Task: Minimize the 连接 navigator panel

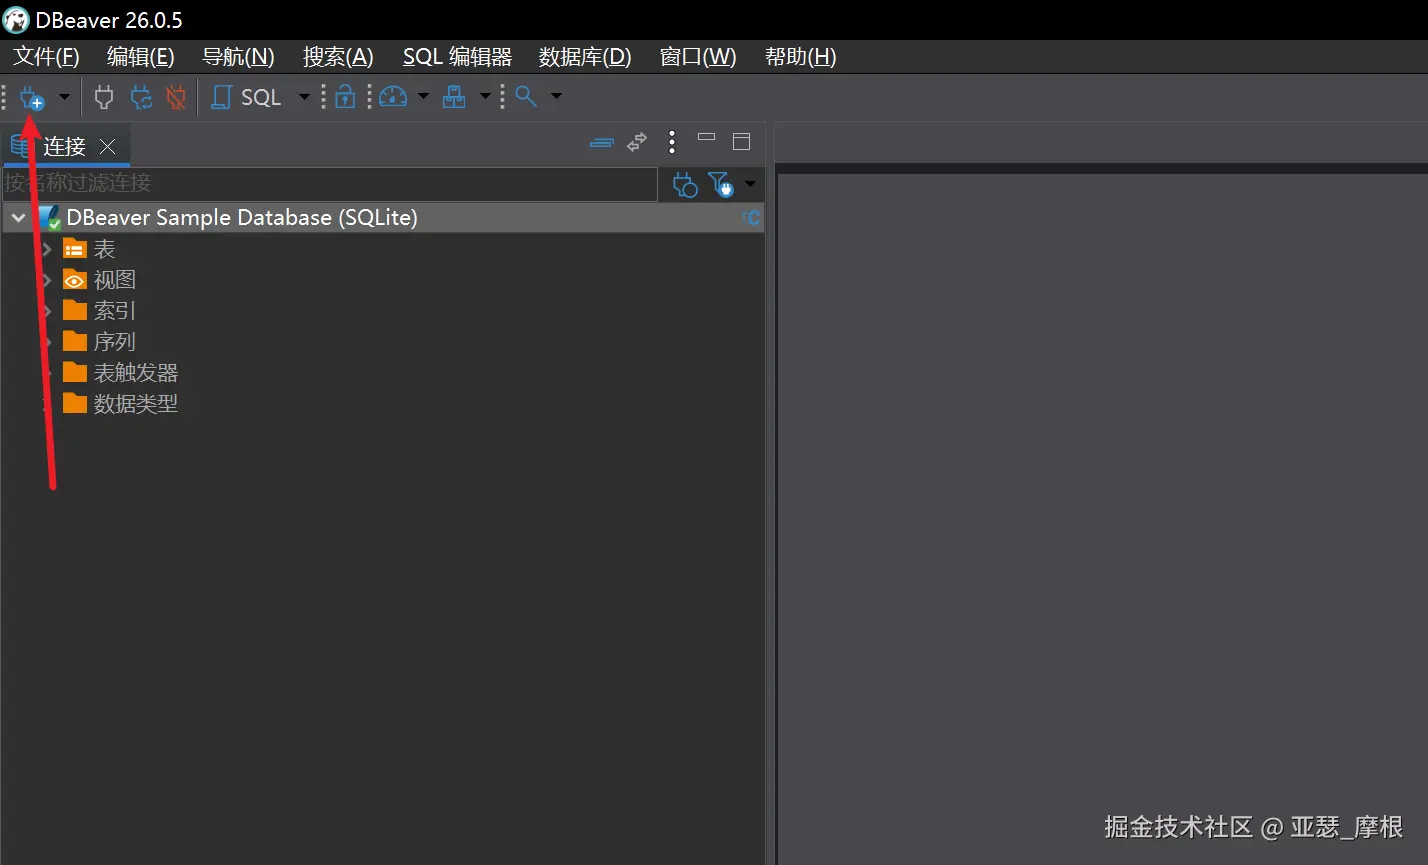Action: pyautogui.click(x=707, y=138)
